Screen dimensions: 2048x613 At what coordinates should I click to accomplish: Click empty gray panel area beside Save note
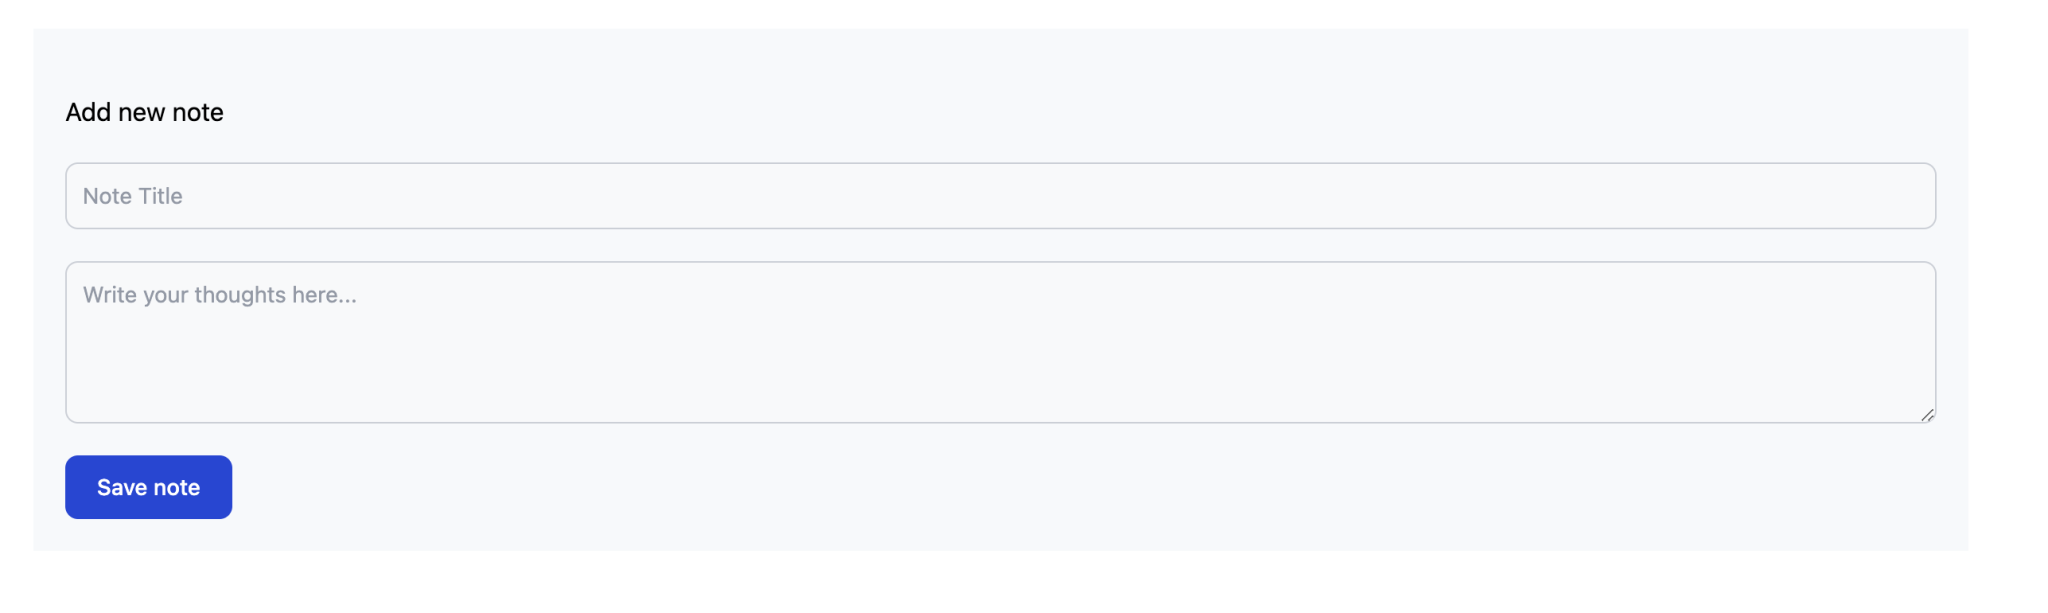click(x=1000, y=487)
